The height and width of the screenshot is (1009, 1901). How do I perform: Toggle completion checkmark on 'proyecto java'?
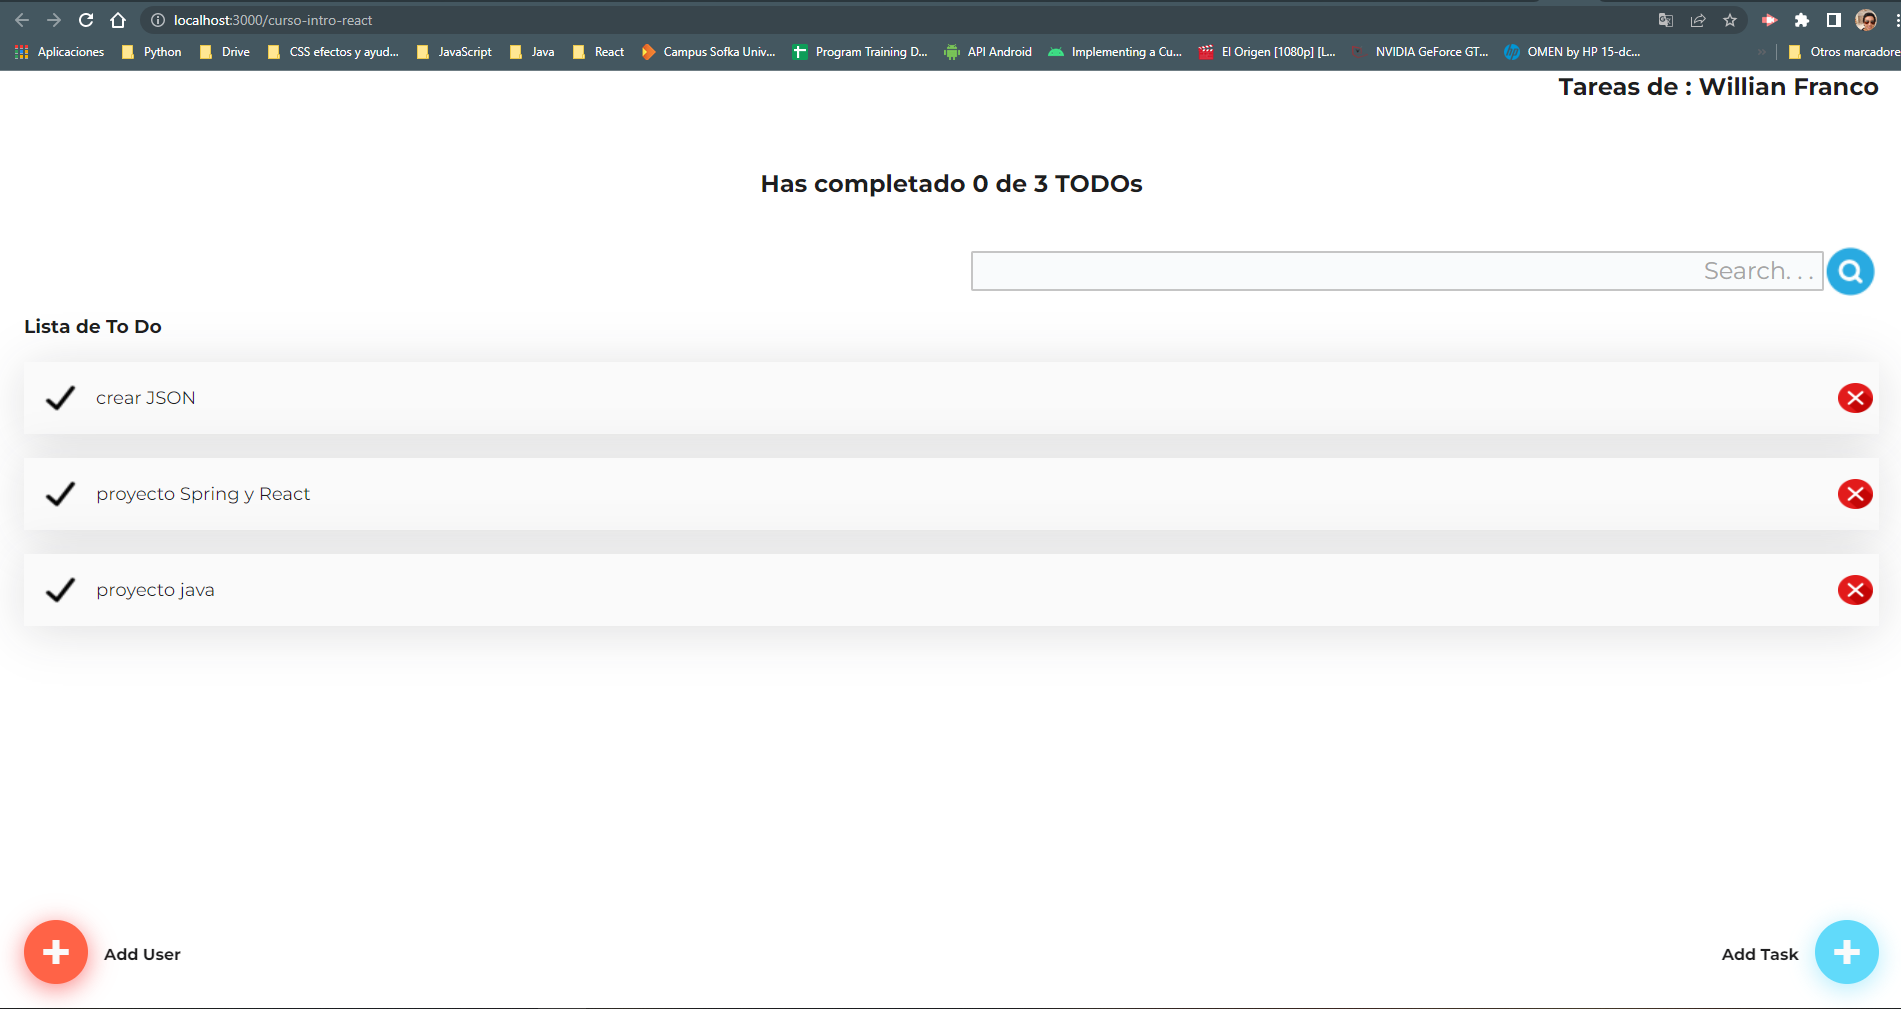click(x=59, y=589)
